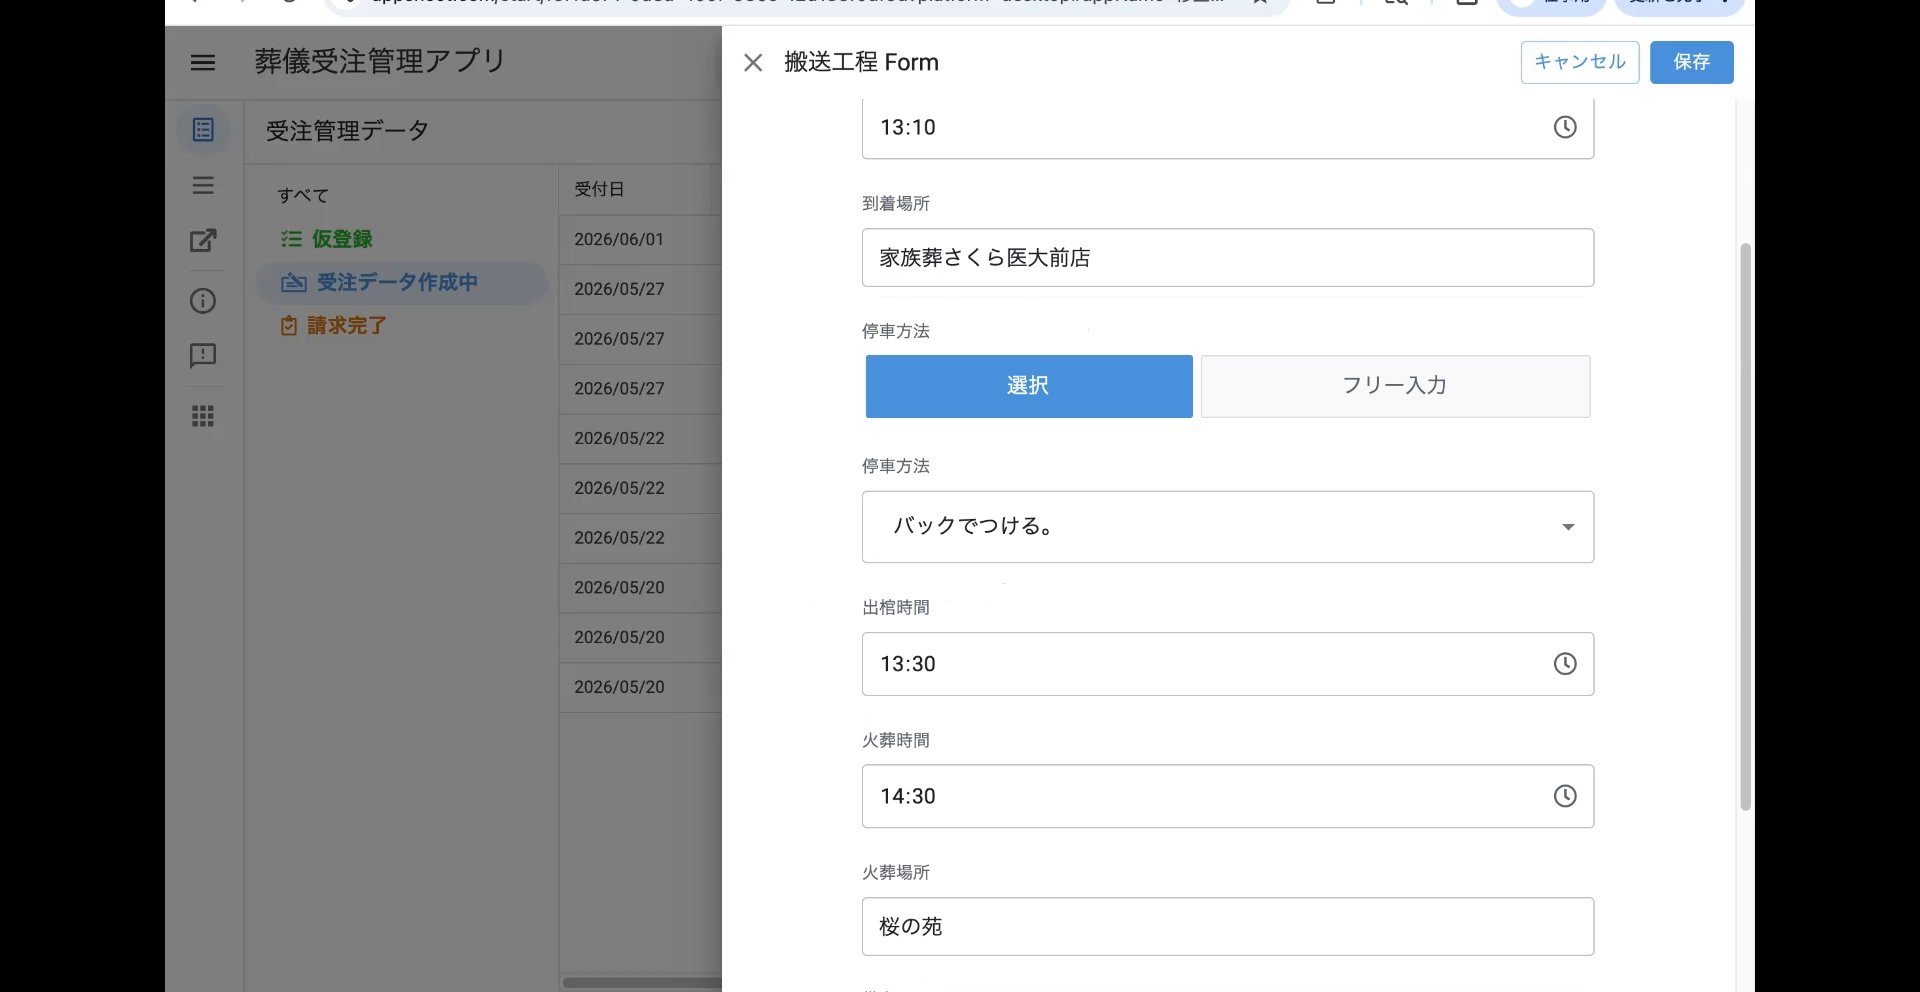The image size is (1920, 992).
Task: Expand the 停車方法 dropdown arrow
Action: [1568, 527]
